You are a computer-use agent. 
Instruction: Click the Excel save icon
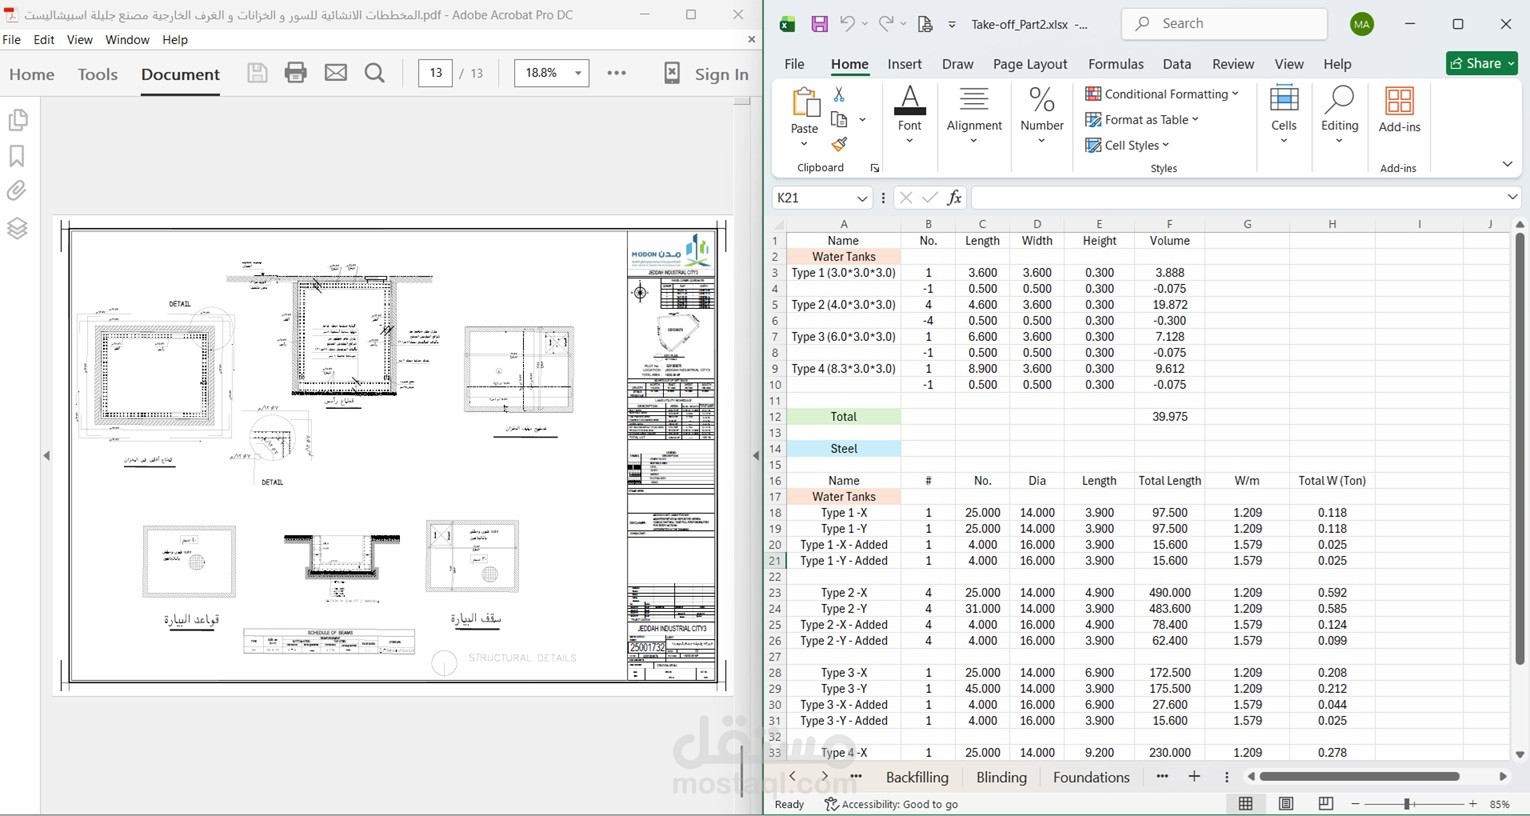(820, 24)
